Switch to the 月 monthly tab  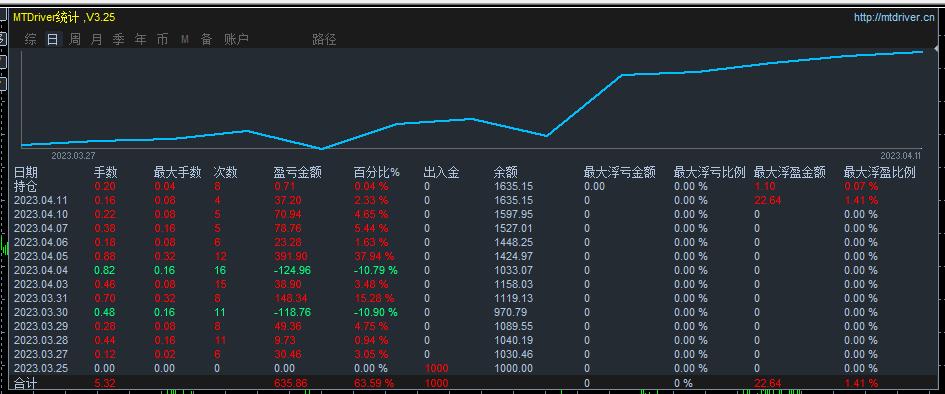96,40
